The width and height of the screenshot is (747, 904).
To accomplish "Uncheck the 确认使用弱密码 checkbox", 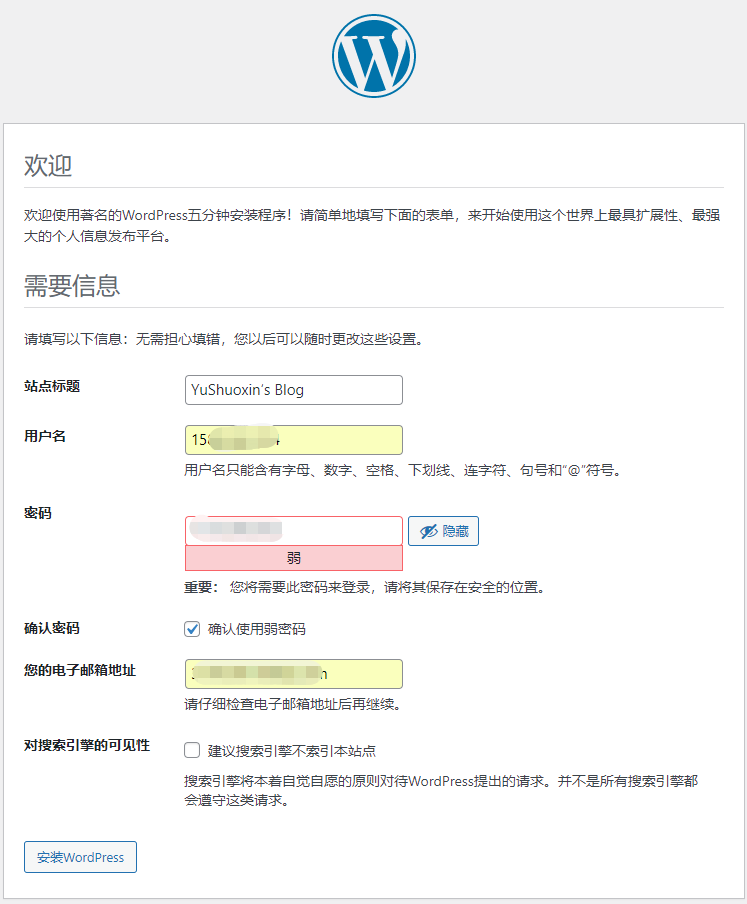I will pyautogui.click(x=193, y=629).
